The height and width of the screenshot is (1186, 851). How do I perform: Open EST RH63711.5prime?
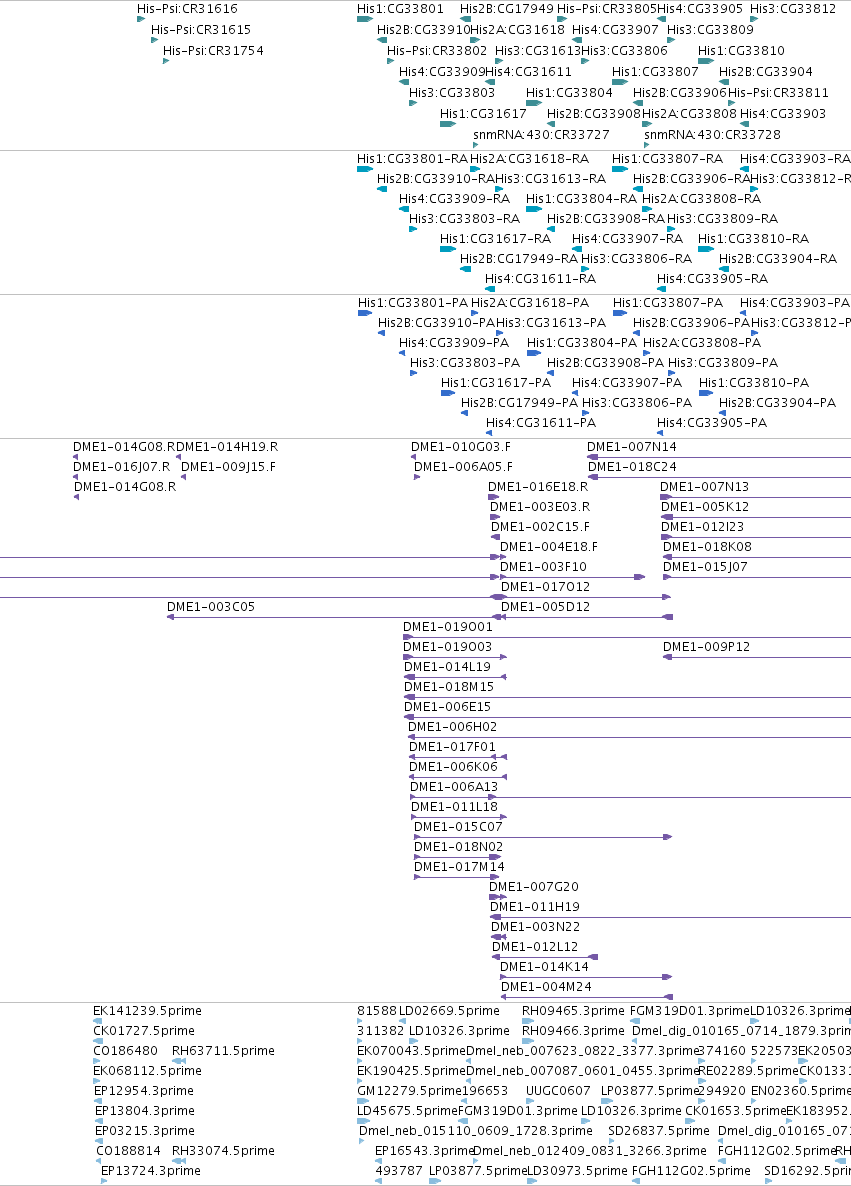tap(223, 1051)
